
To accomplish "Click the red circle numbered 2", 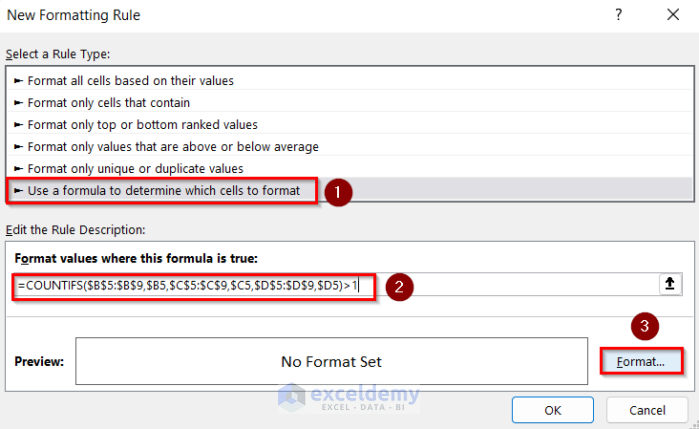I will tap(398, 286).
